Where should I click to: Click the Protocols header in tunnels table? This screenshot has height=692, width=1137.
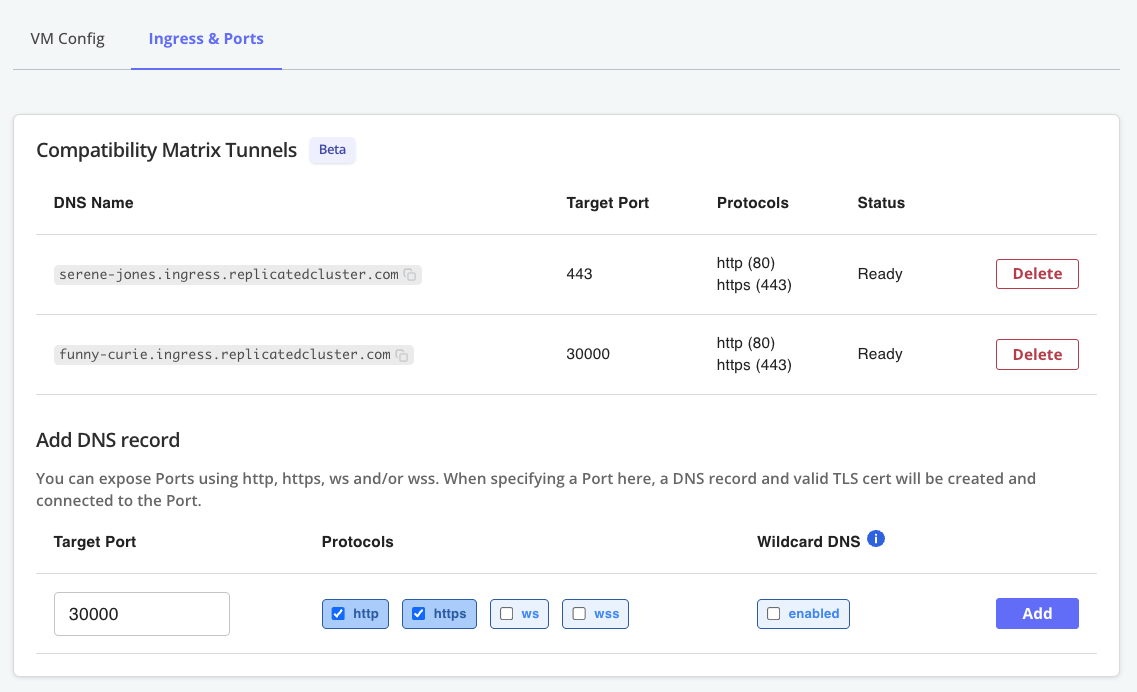pyautogui.click(x=752, y=203)
